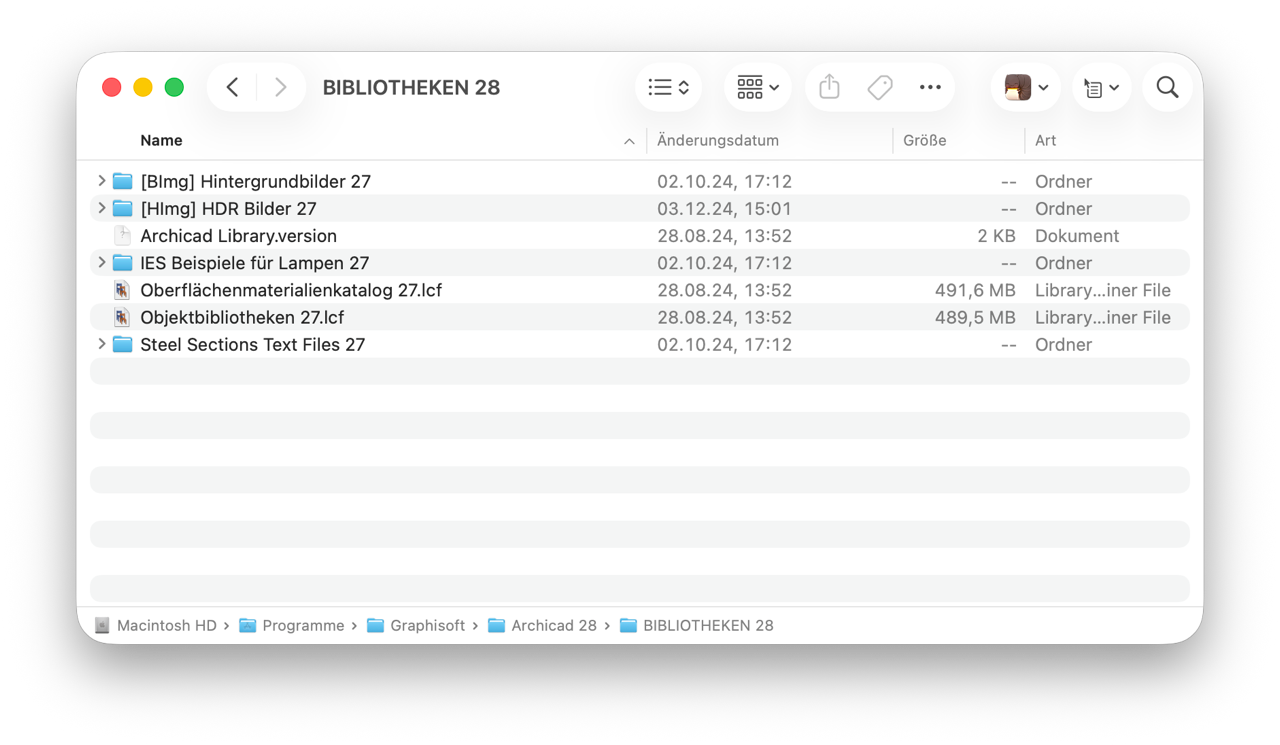
Task: Expand the Steel Sections Text Files 27 folder
Action: pos(101,344)
